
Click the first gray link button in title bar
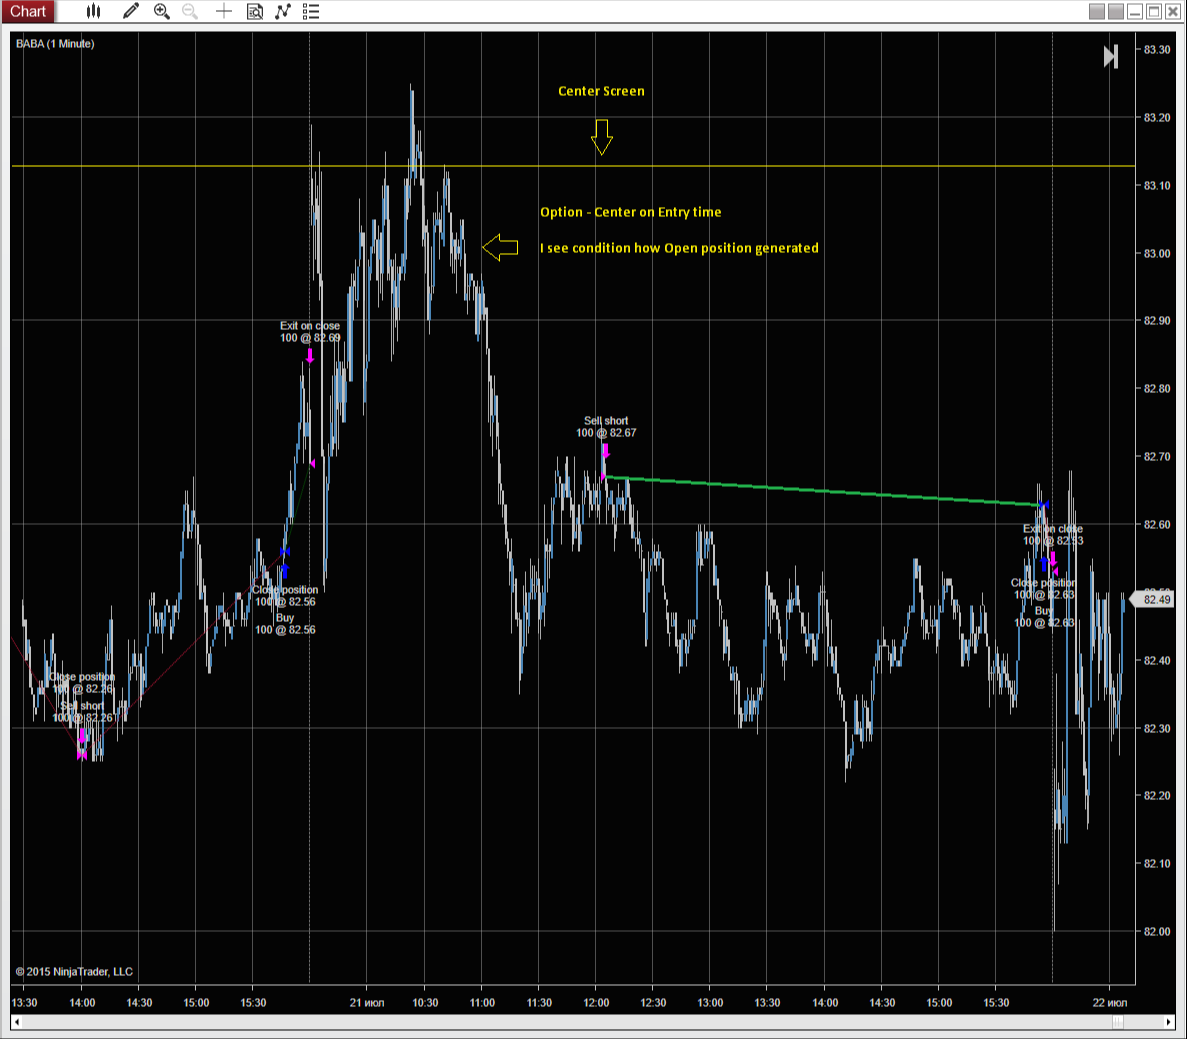(1097, 11)
